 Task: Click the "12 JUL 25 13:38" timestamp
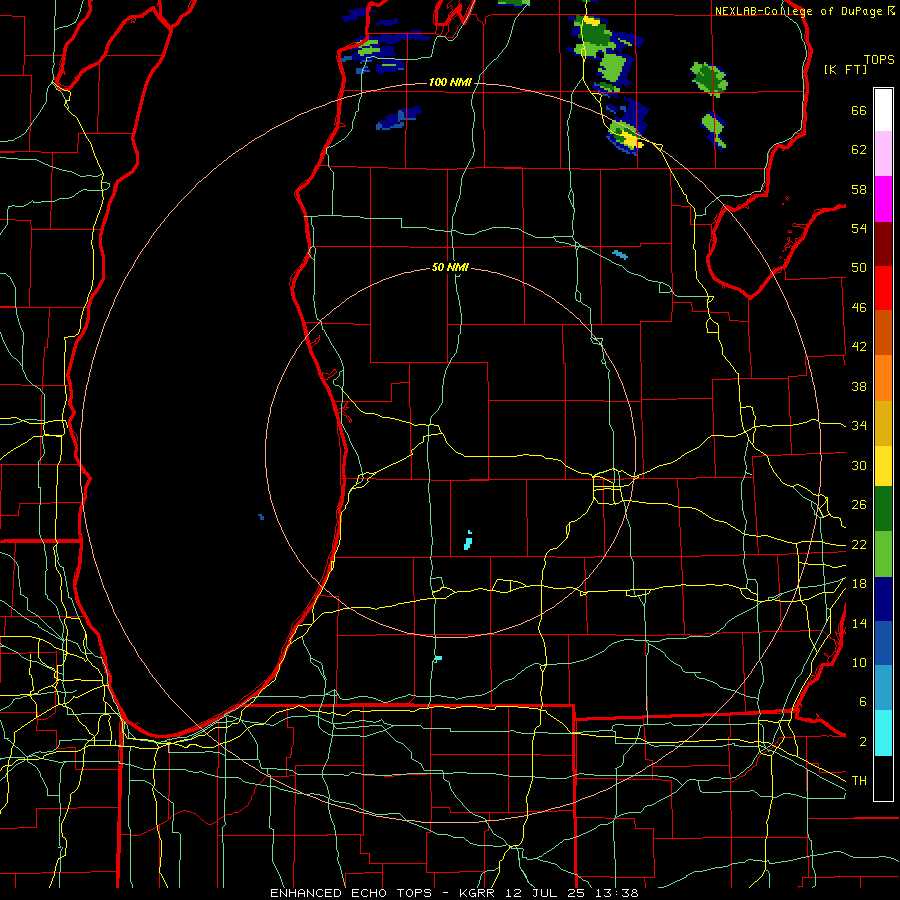click(572, 893)
